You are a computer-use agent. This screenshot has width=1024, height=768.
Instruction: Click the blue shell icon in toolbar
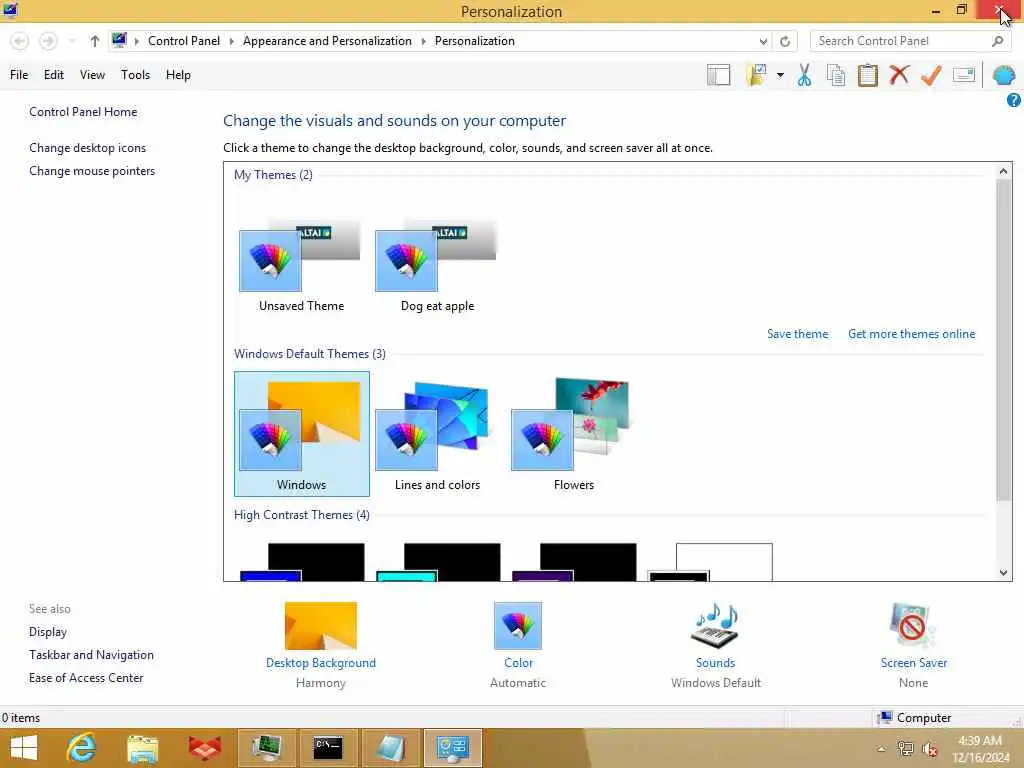[1003, 75]
